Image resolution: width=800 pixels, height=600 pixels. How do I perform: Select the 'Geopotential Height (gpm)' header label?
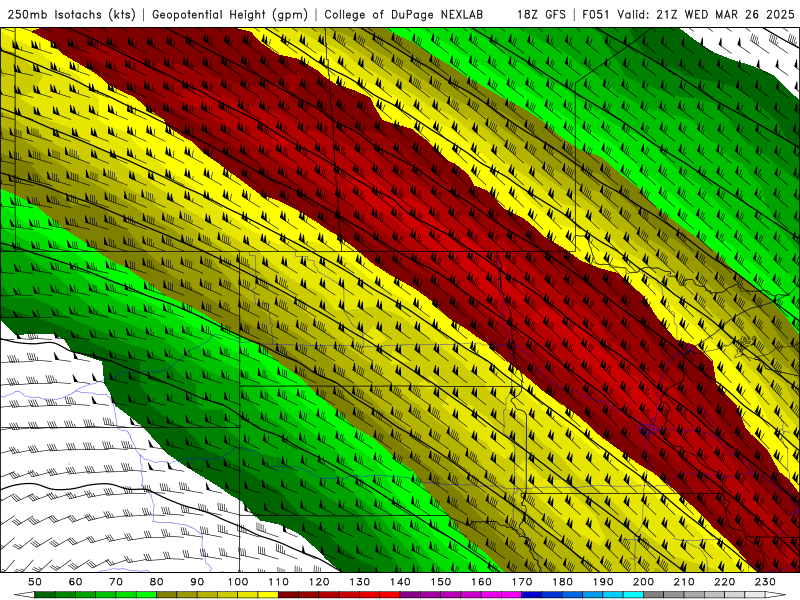(230, 14)
